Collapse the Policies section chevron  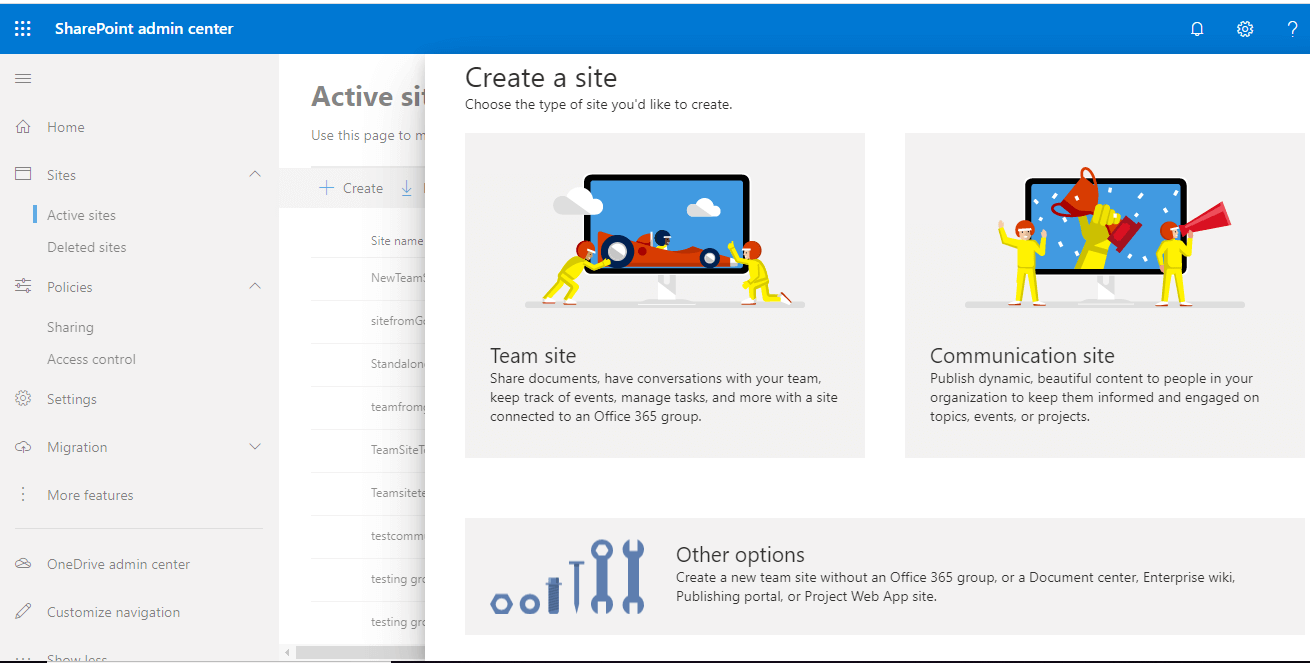[255, 286]
